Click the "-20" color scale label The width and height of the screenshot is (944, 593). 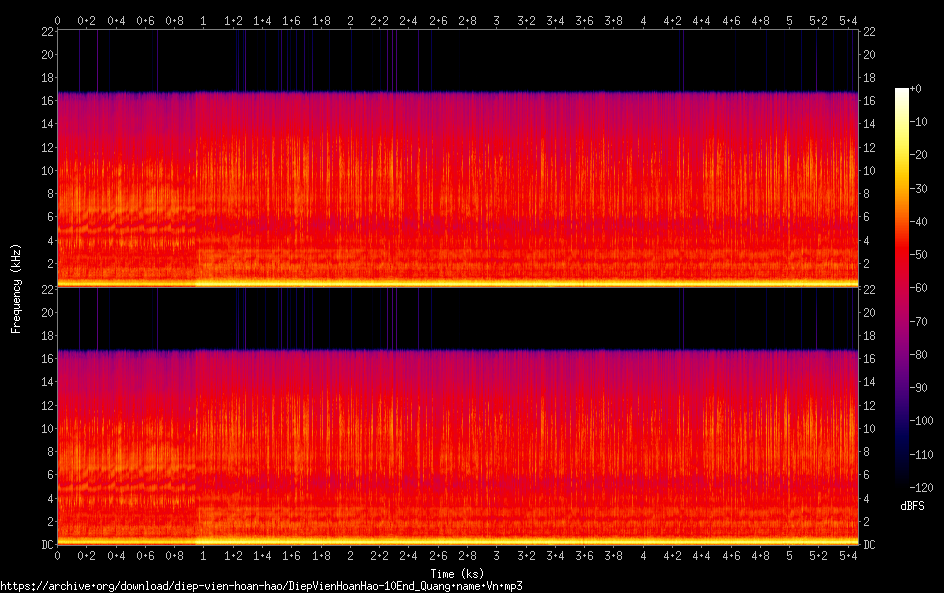[918, 155]
